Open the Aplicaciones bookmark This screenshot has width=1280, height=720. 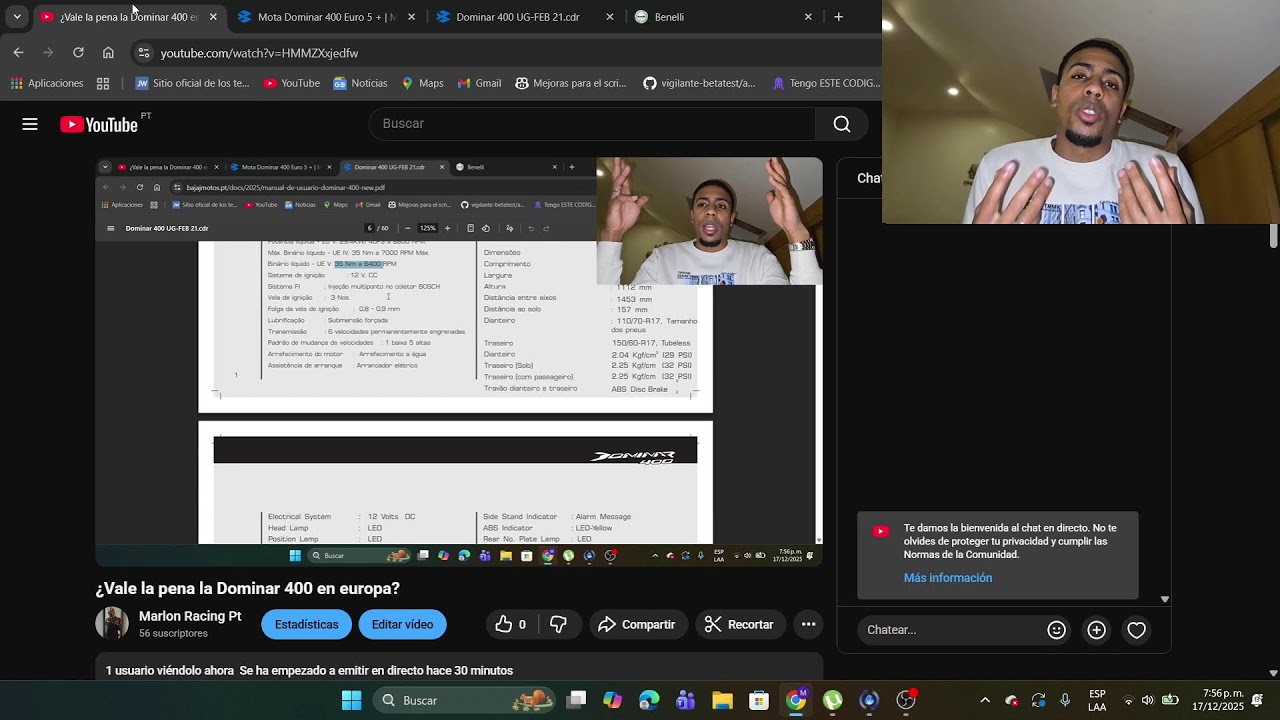point(47,83)
